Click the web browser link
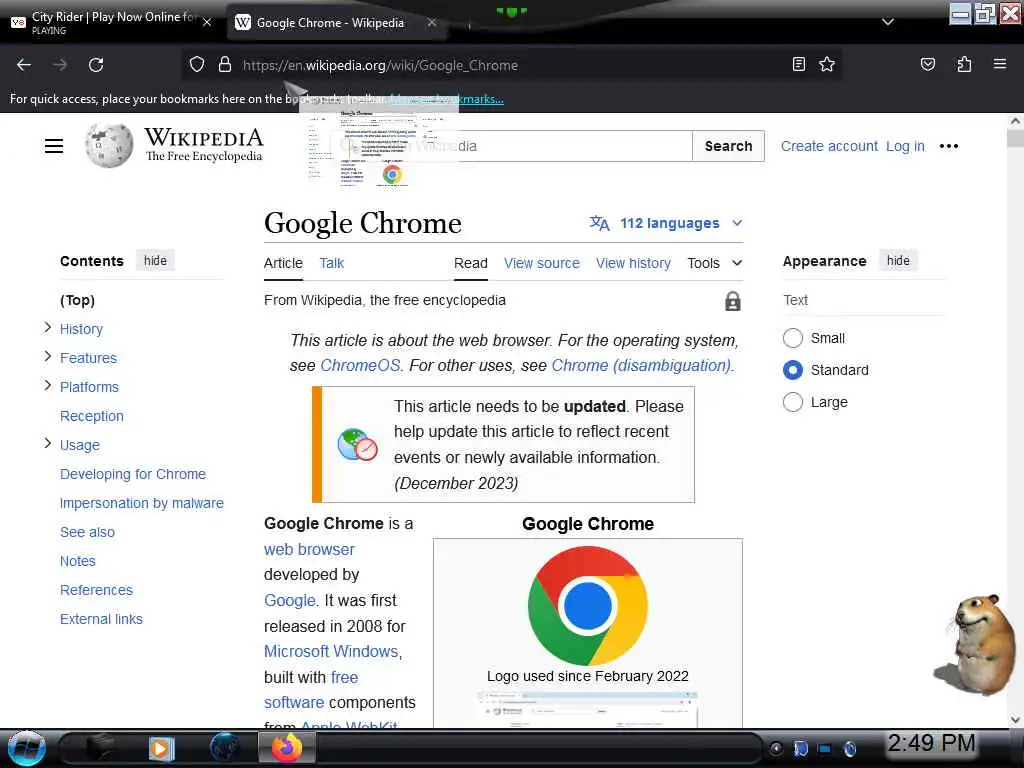Image resolution: width=1024 pixels, height=768 pixels. point(309,549)
